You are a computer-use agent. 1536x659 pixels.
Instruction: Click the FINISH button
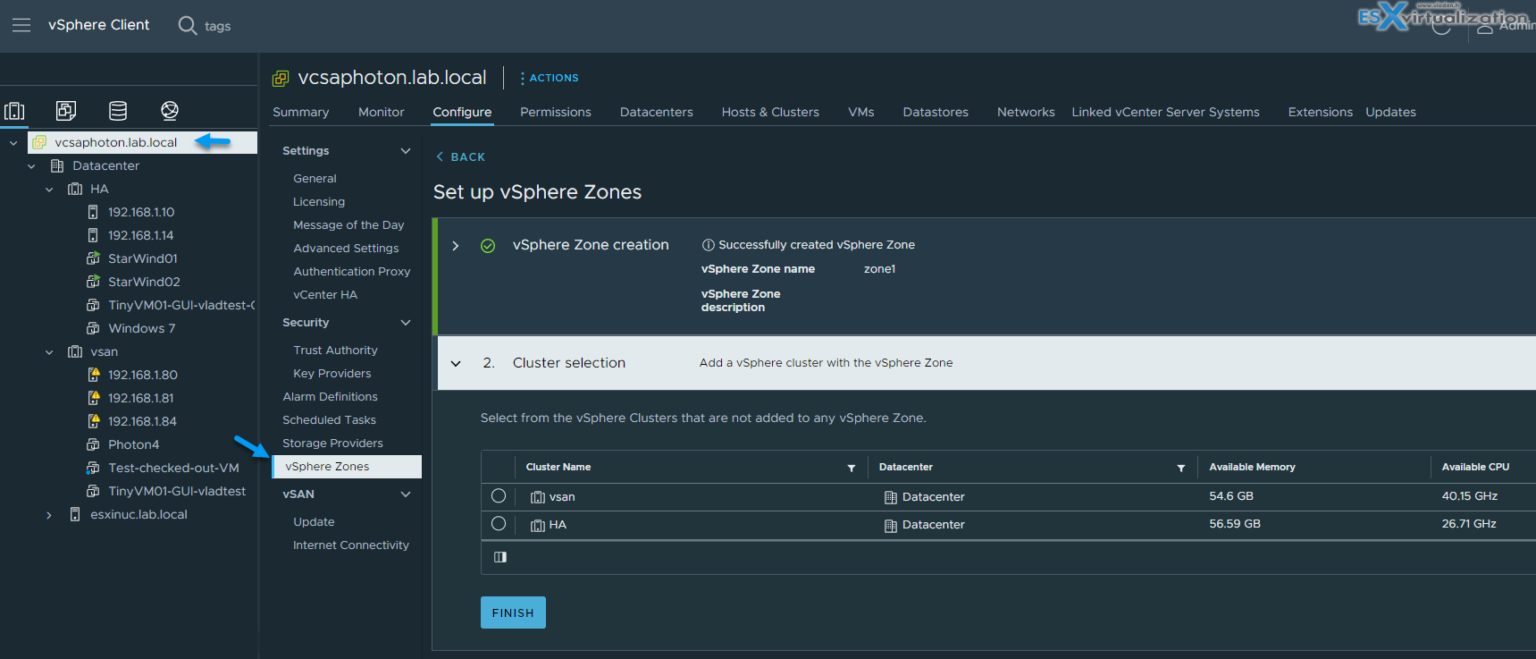[x=513, y=612]
